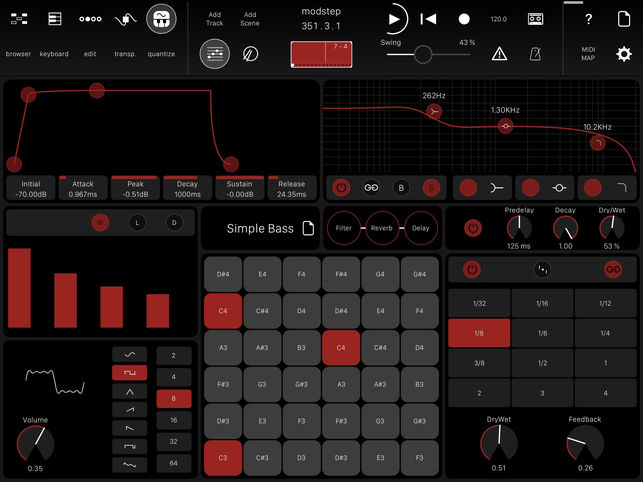Select the square waveform icon
The height and width of the screenshot is (482, 643).
pyautogui.click(x=130, y=373)
